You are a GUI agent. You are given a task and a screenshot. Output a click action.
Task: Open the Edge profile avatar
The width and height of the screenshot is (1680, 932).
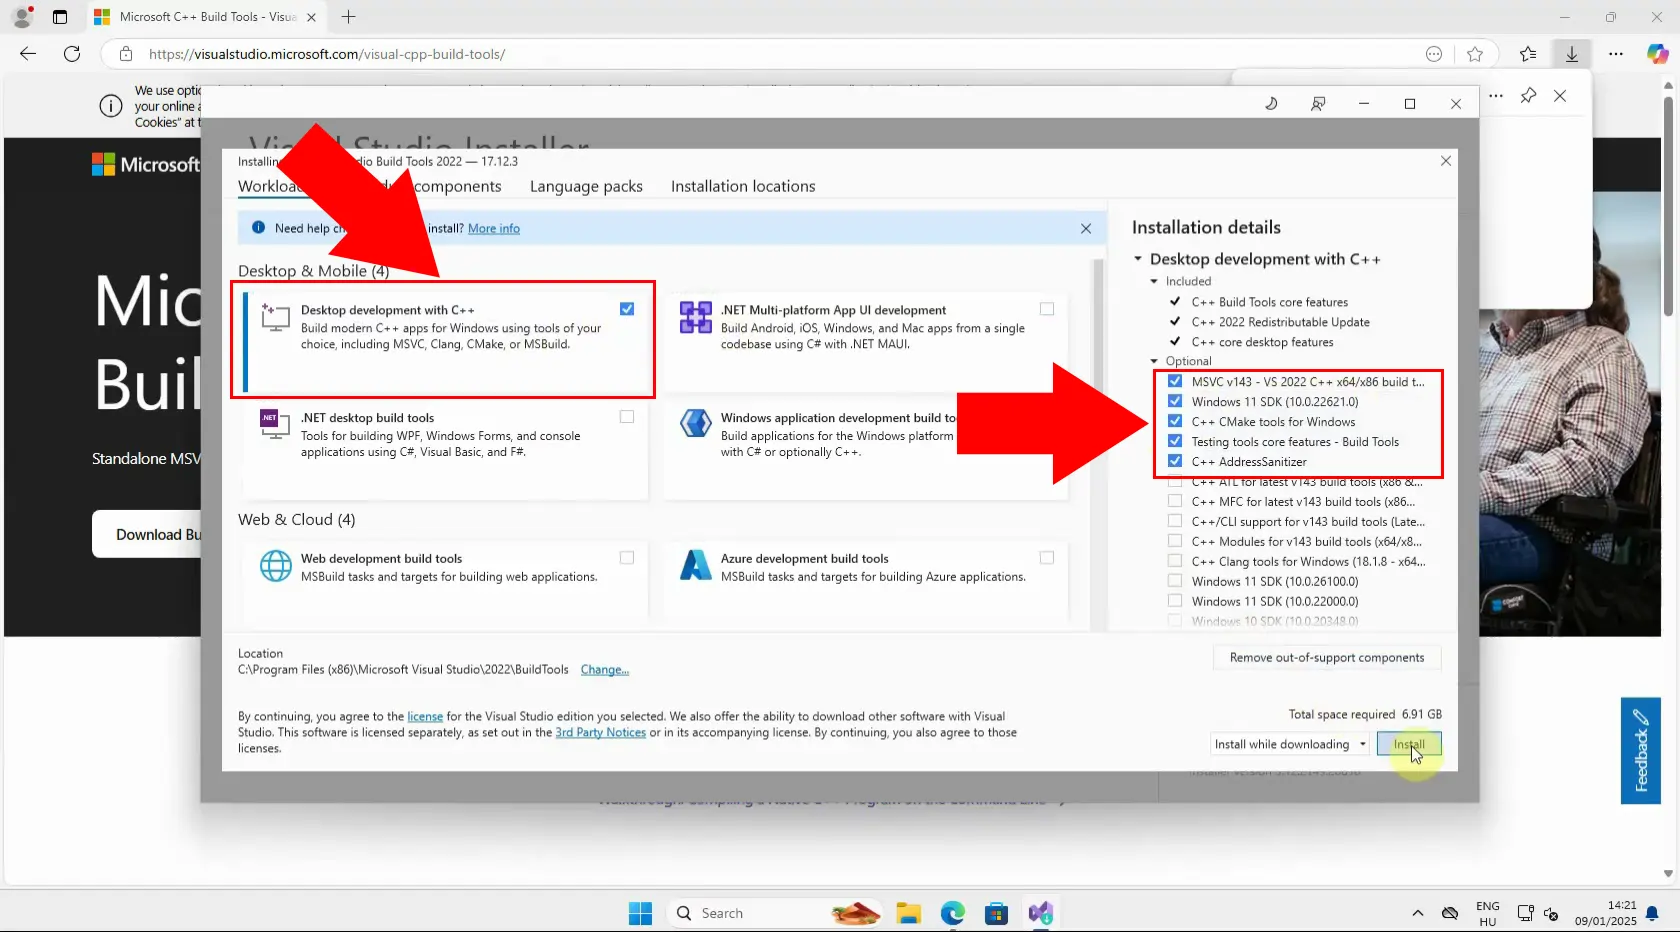(x=22, y=17)
